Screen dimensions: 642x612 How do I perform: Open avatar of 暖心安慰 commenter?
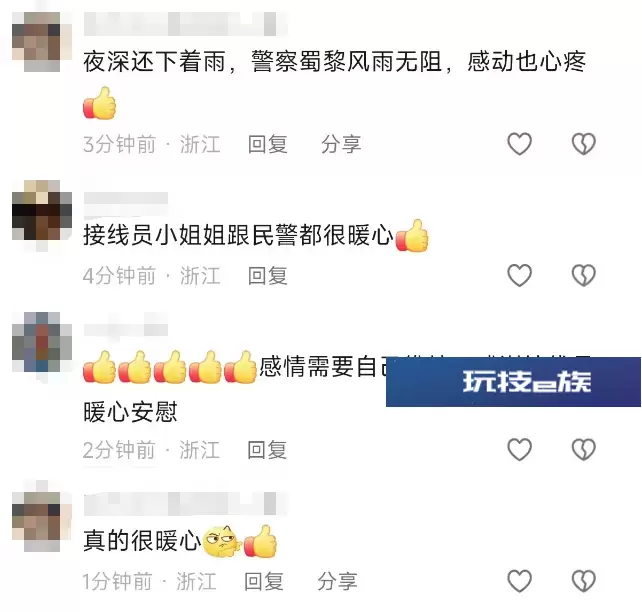click(x=42, y=342)
